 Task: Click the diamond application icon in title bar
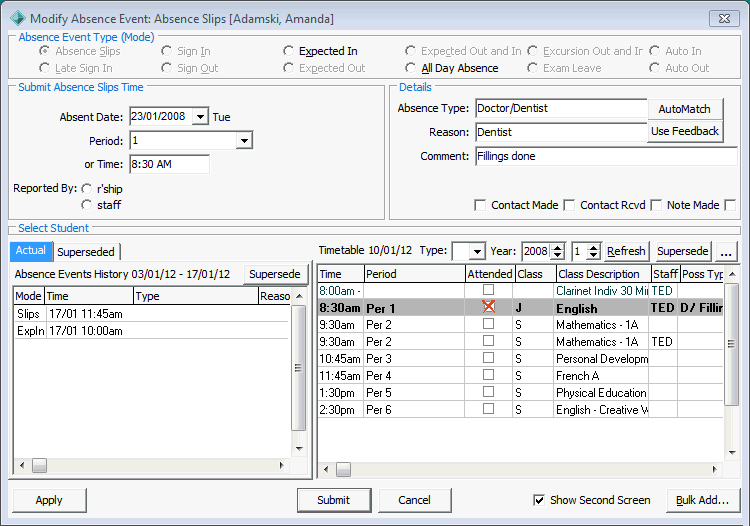pos(18,19)
